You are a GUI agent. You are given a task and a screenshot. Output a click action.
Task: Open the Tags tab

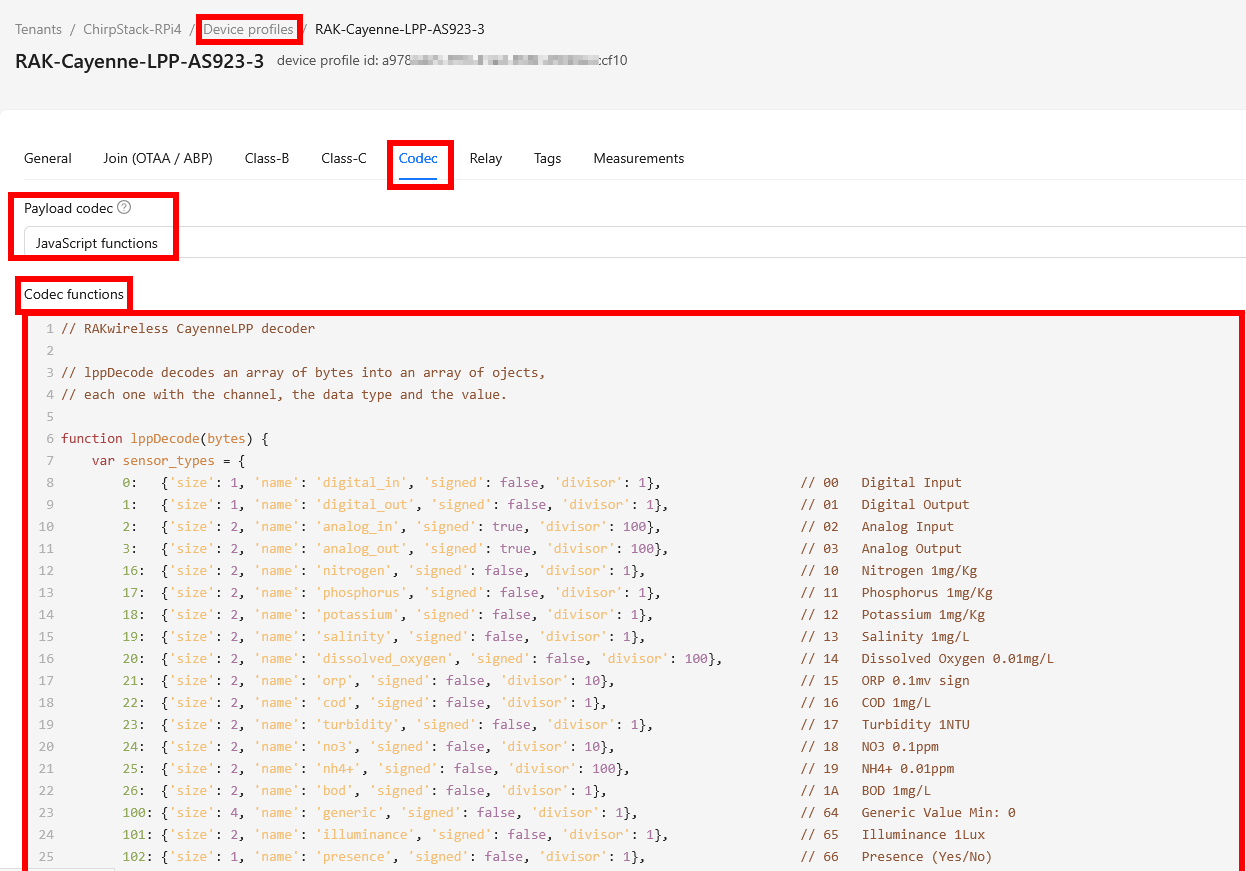(x=547, y=158)
